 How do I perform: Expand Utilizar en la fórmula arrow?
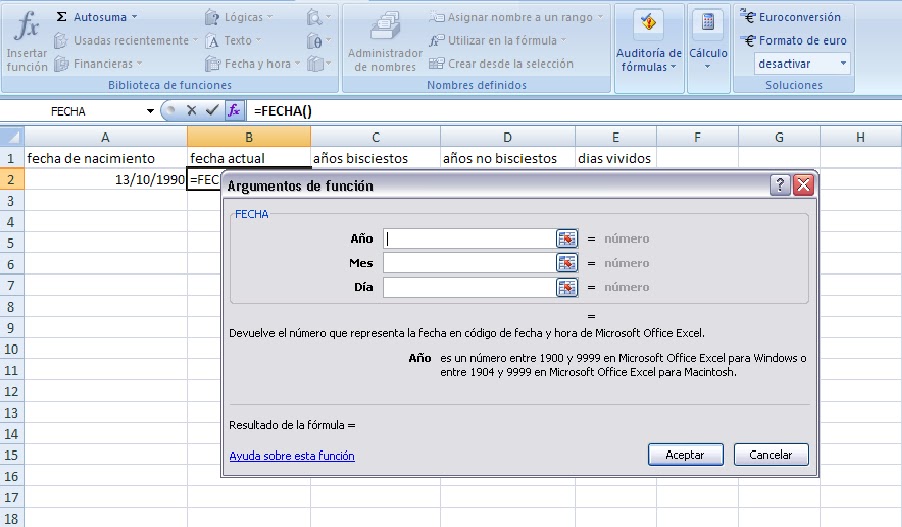point(563,40)
